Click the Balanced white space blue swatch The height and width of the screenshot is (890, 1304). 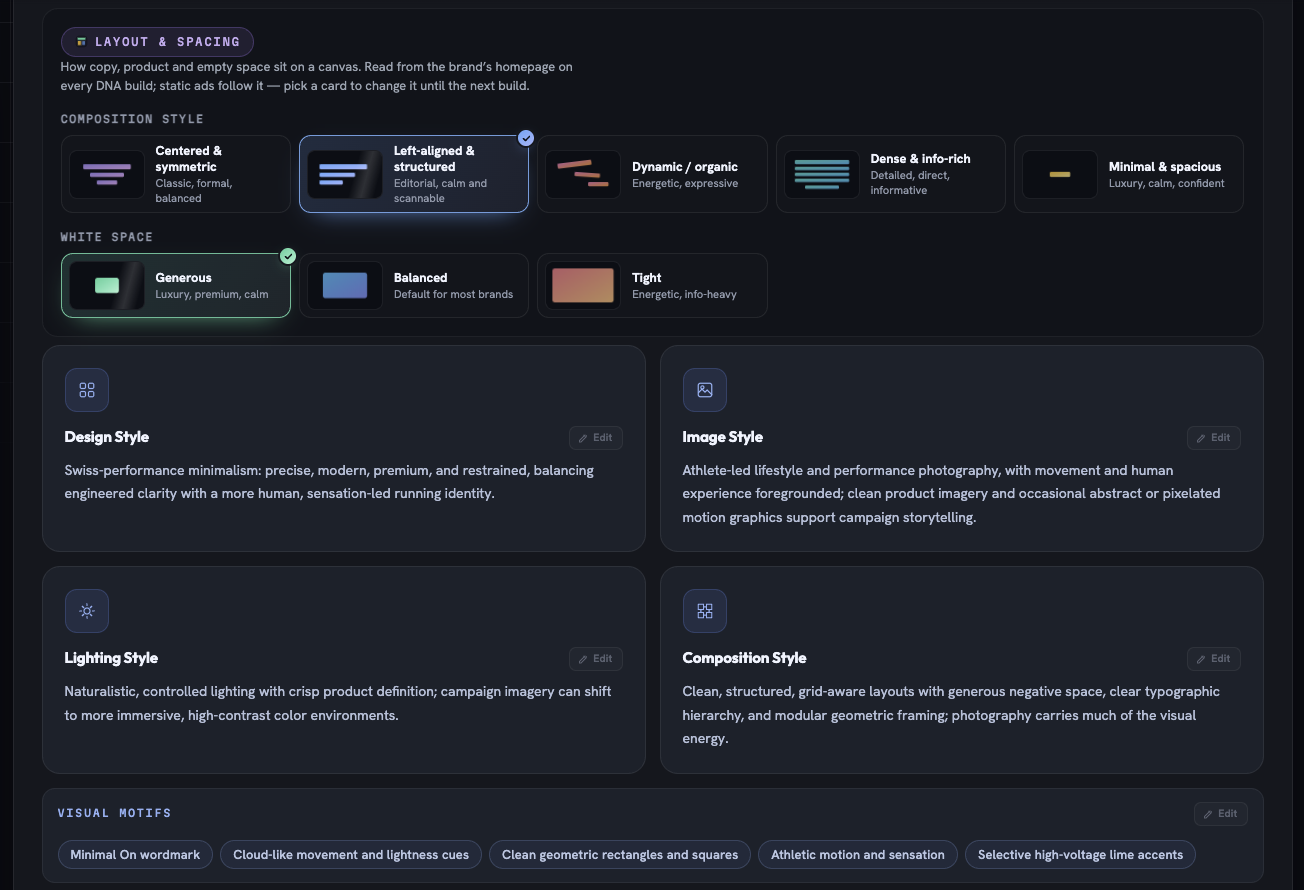pos(345,285)
